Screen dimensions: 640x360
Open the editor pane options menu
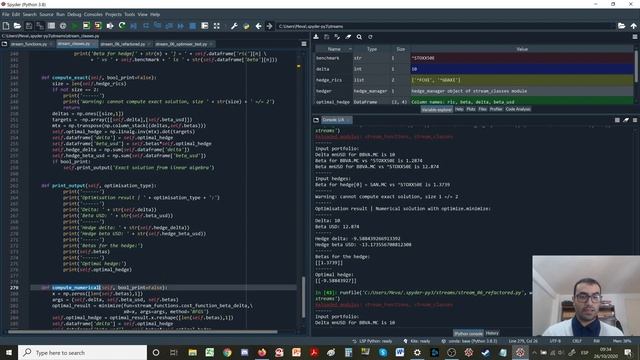[x=304, y=44]
